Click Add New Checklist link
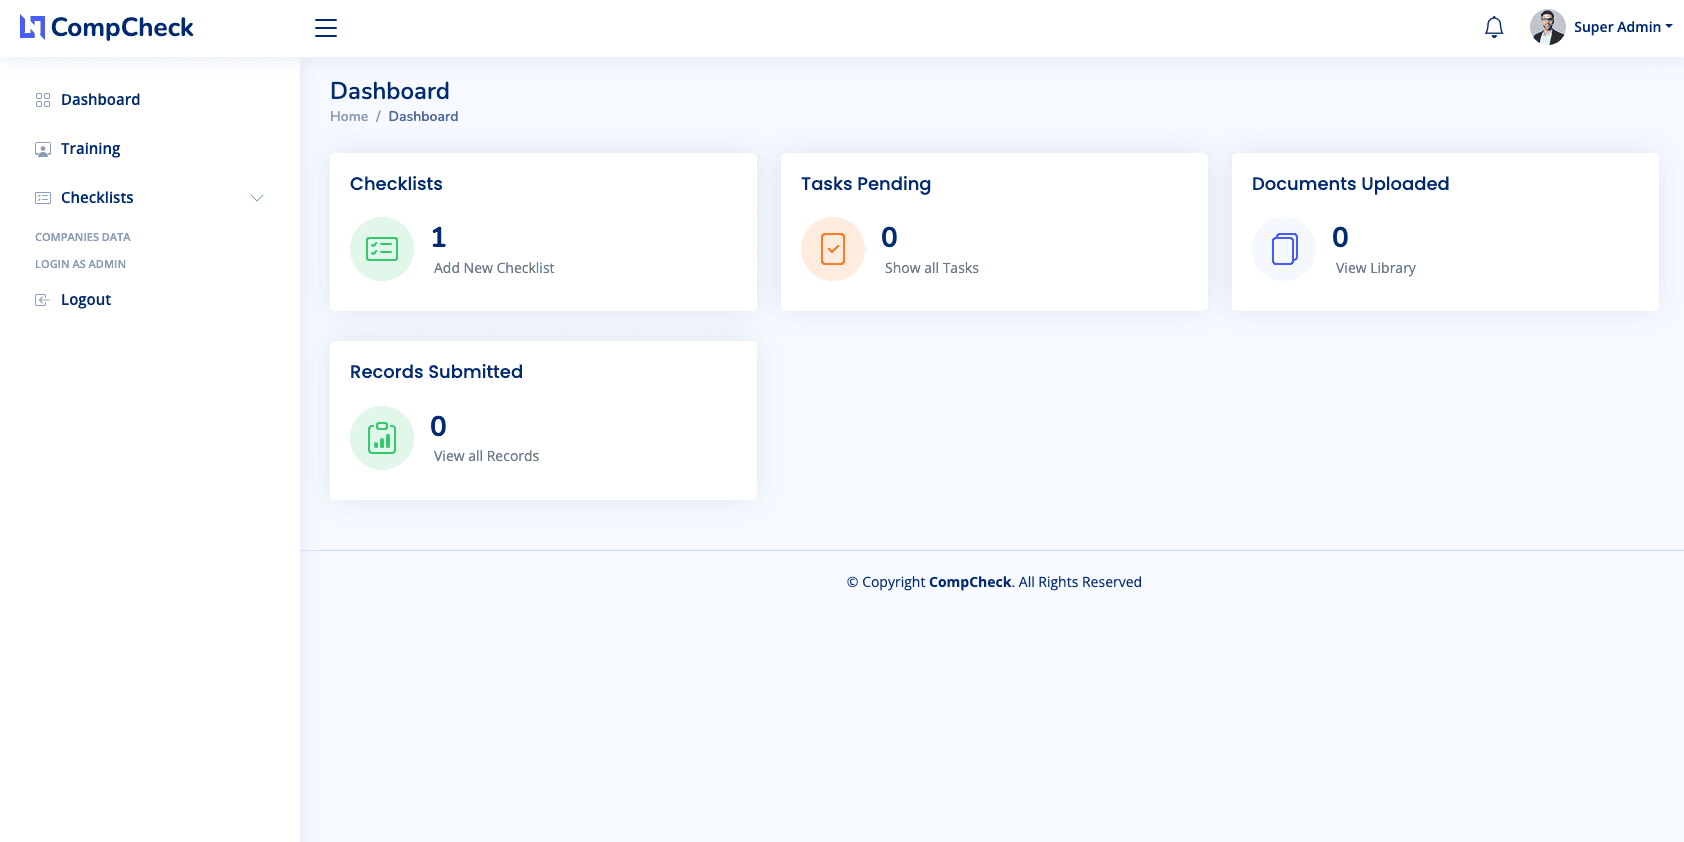1684x842 pixels. click(494, 268)
